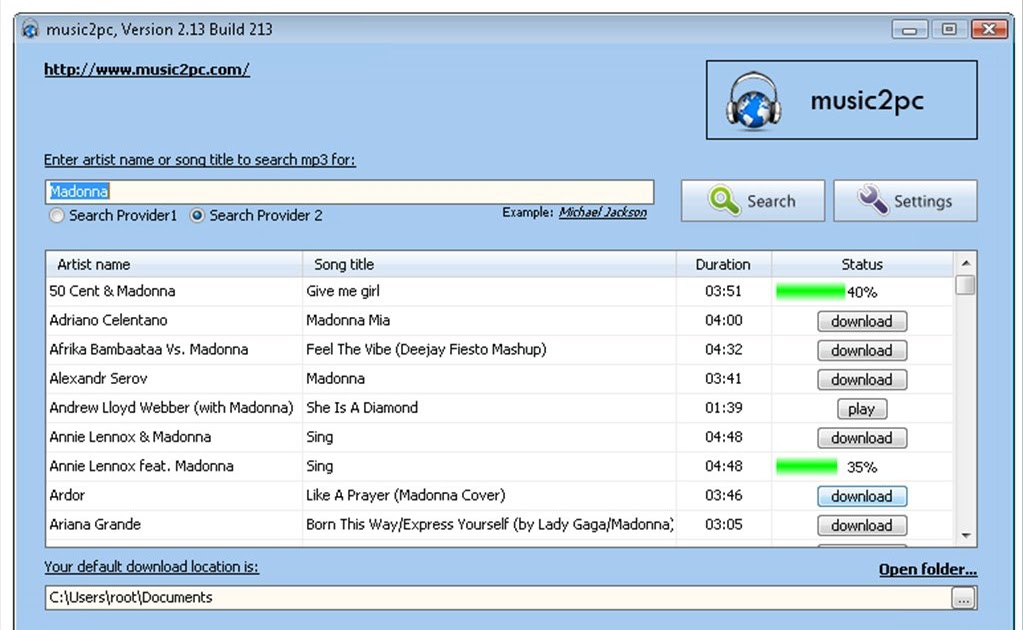The height and width of the screenshot is (630, 1023).
Task: Download Adriano Celentano's Madonna Mia
Action: click(862, 322)
